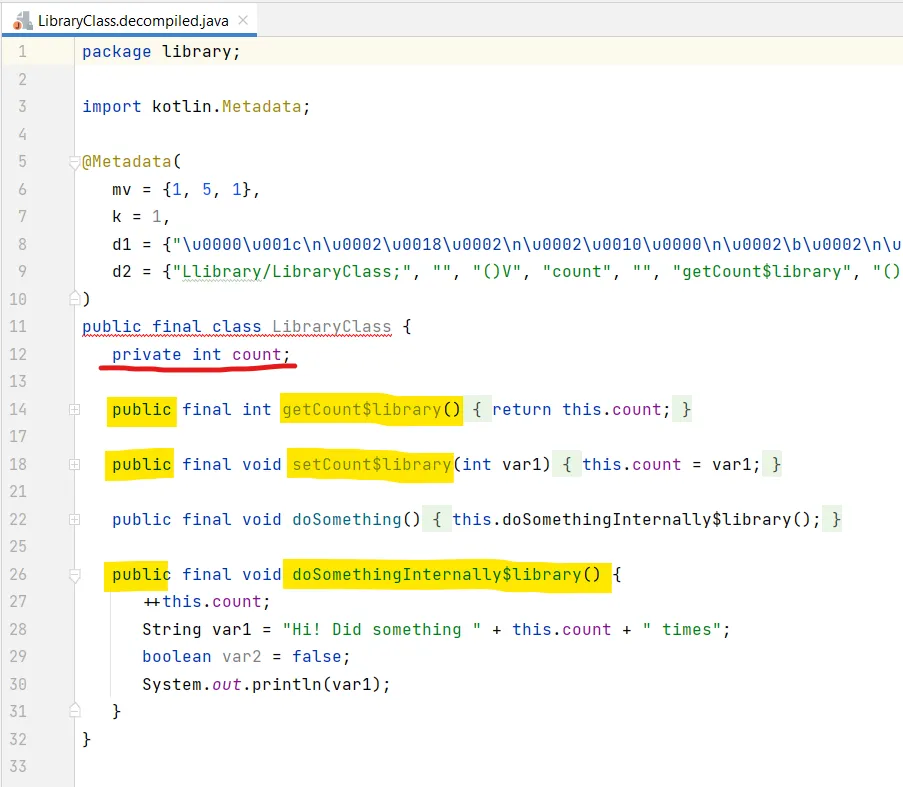The width and height of the screenshot is (903, 787).
Task: Click the fold end marker at line 10
Action: pyautogui.click(x=74, y=298)
